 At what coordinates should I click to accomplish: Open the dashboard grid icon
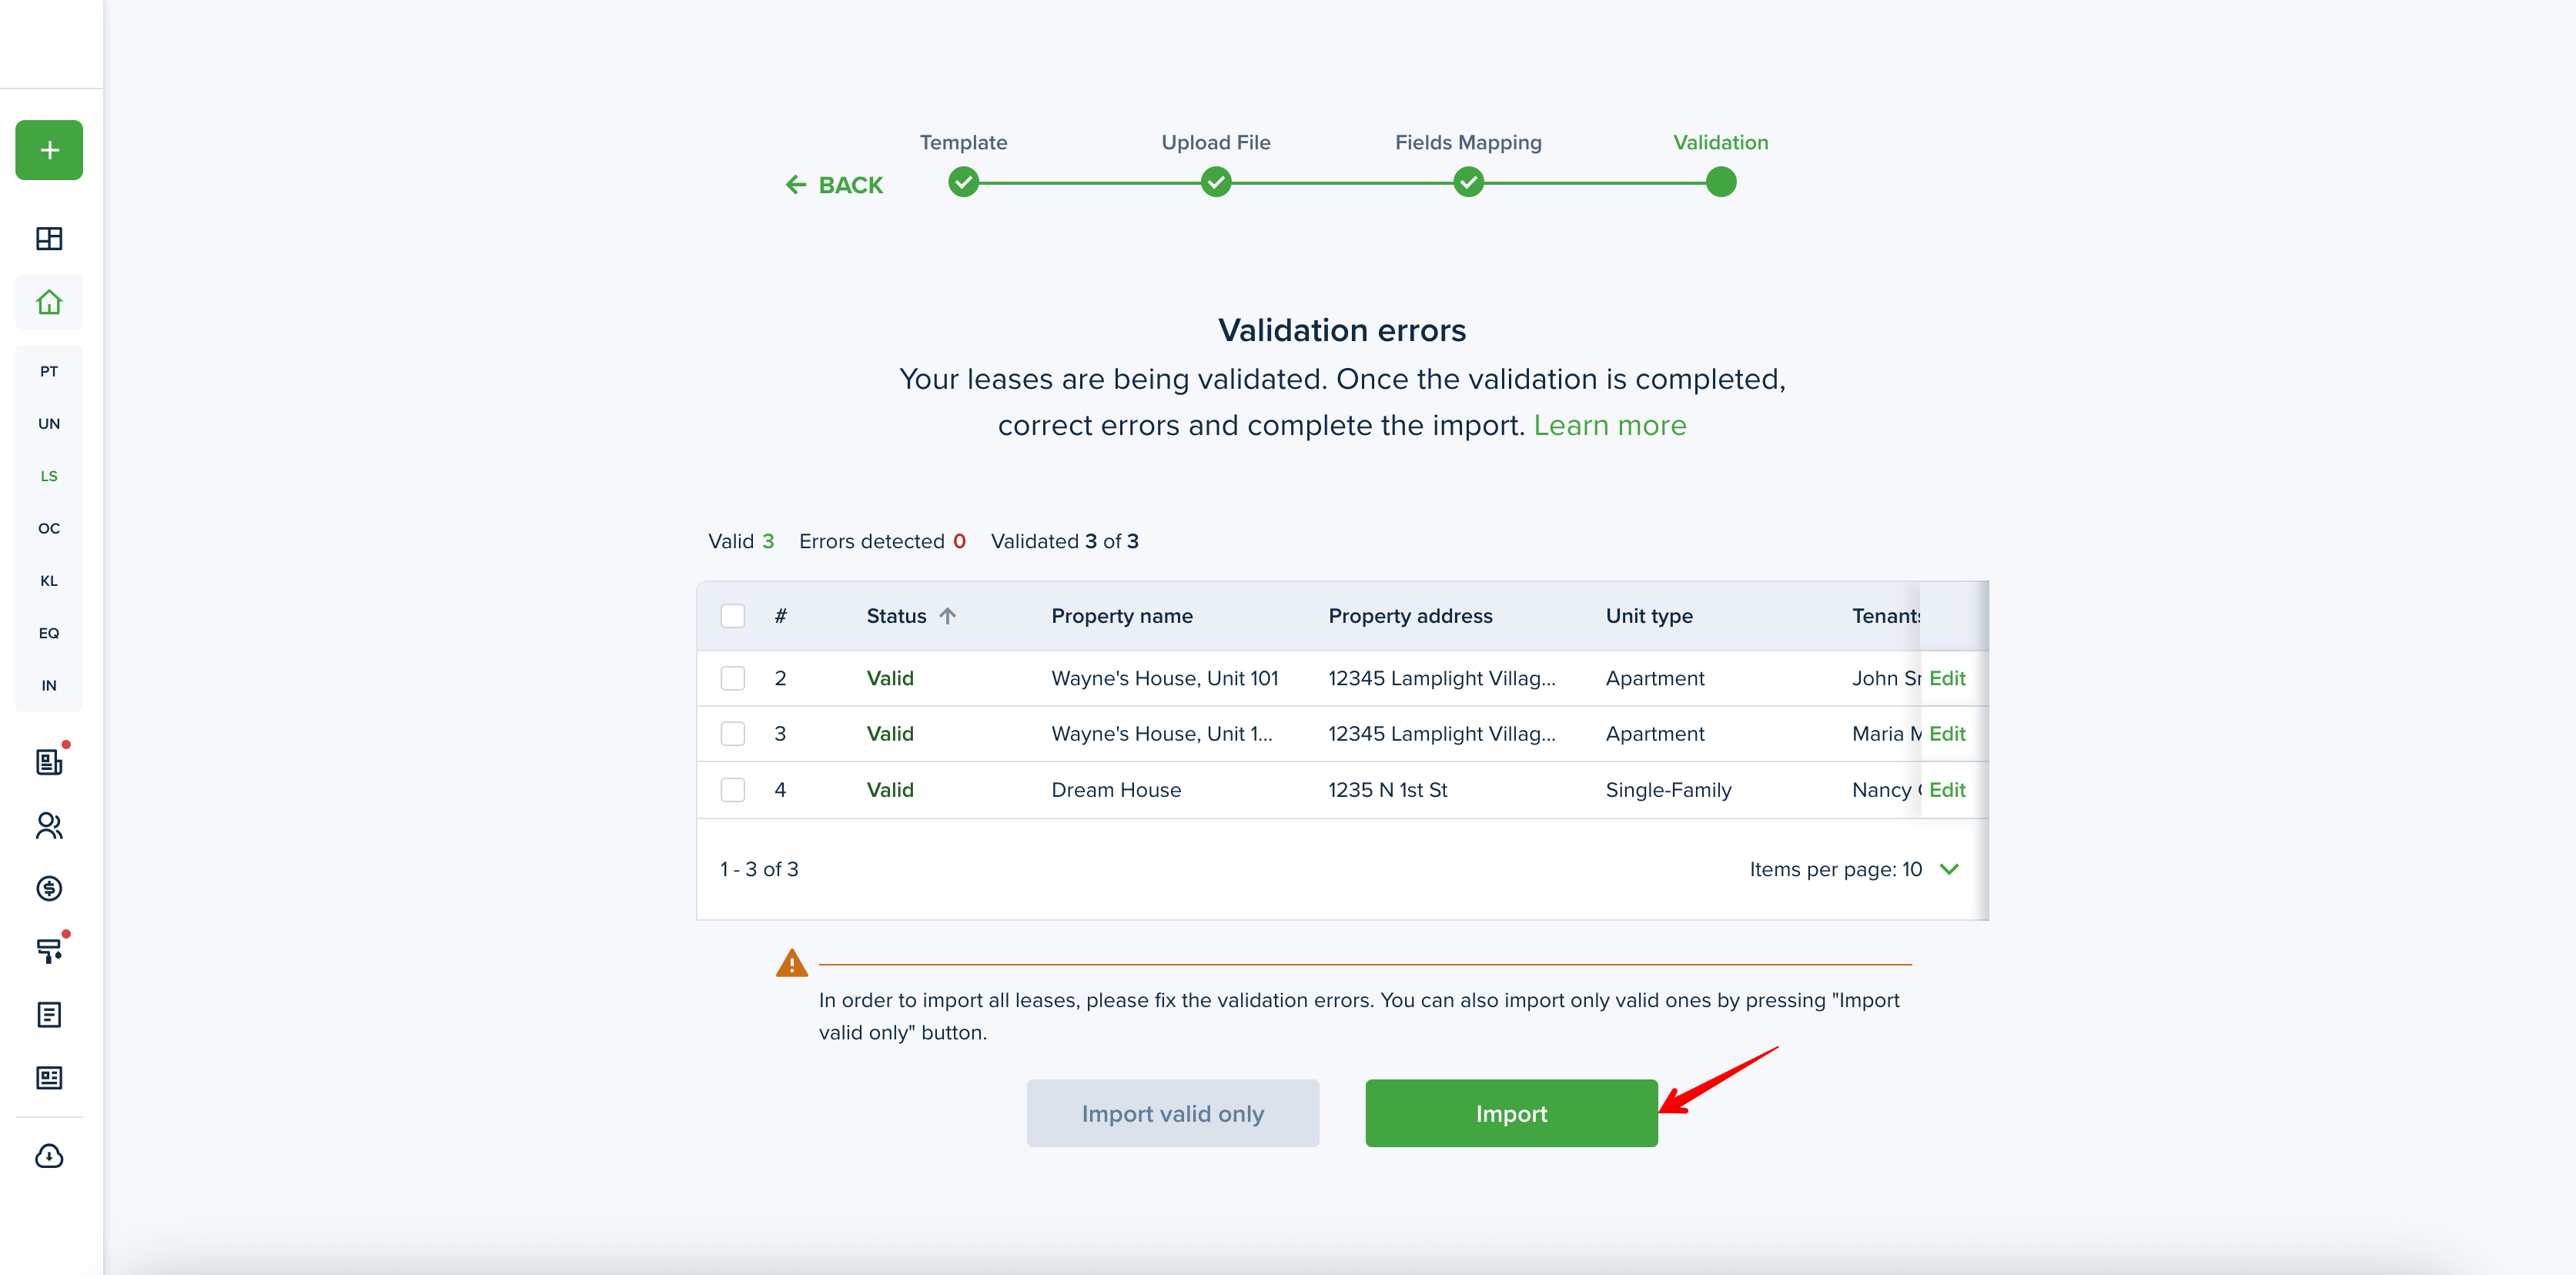tap(49, 238)
